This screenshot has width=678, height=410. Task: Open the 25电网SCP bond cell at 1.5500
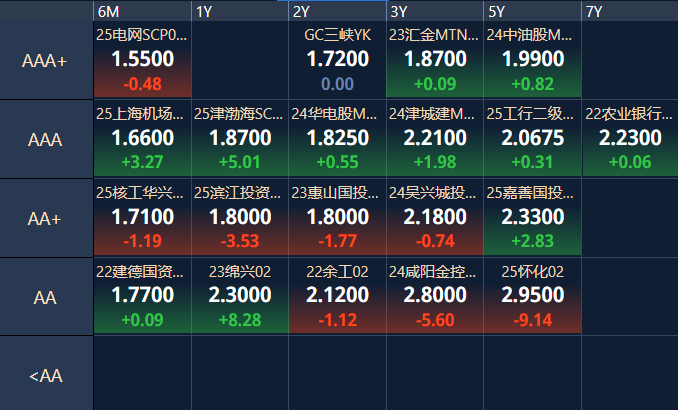click(x=142, y=61)
